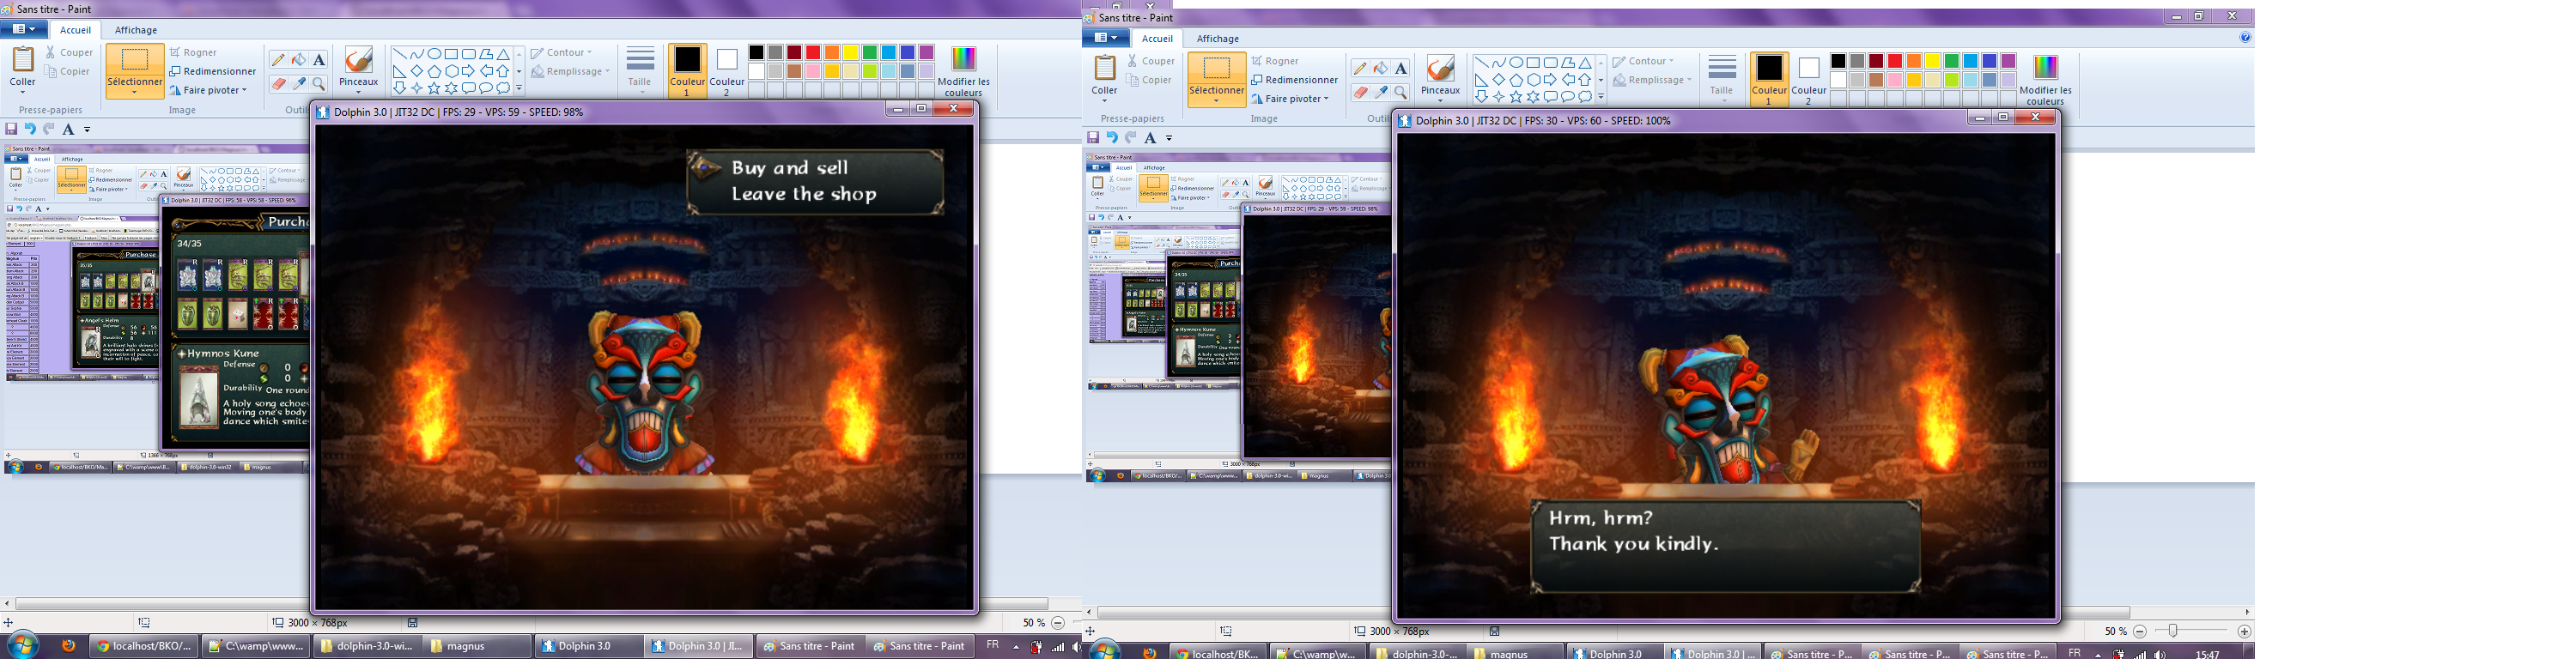Open Firefox from the left taskbar
The height and width of the screenshot is (659, 2576).
click(68, 646)
